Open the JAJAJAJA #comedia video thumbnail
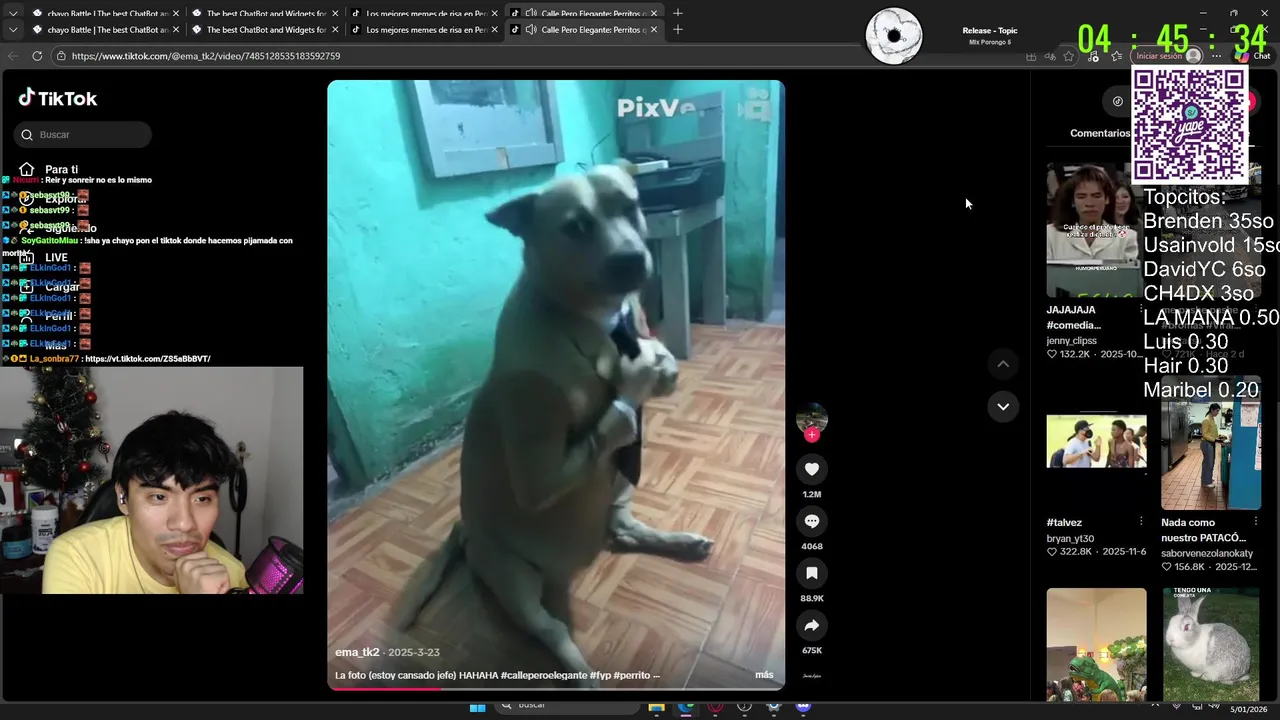1280x720 pixels. pyautogui.click(x=1096, y=231)
